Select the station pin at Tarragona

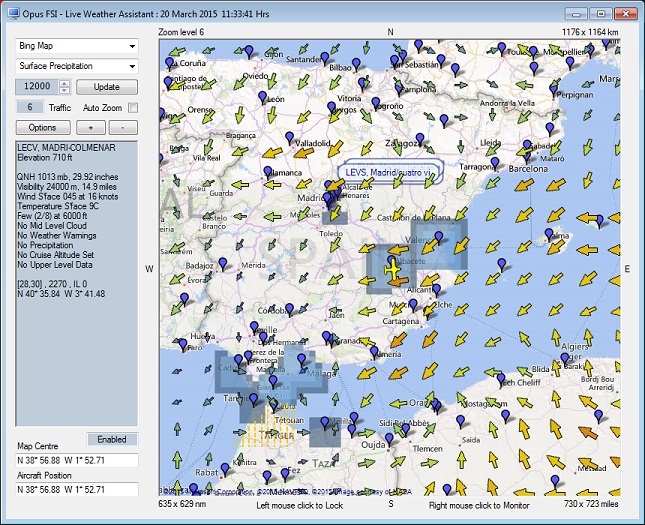495,163
